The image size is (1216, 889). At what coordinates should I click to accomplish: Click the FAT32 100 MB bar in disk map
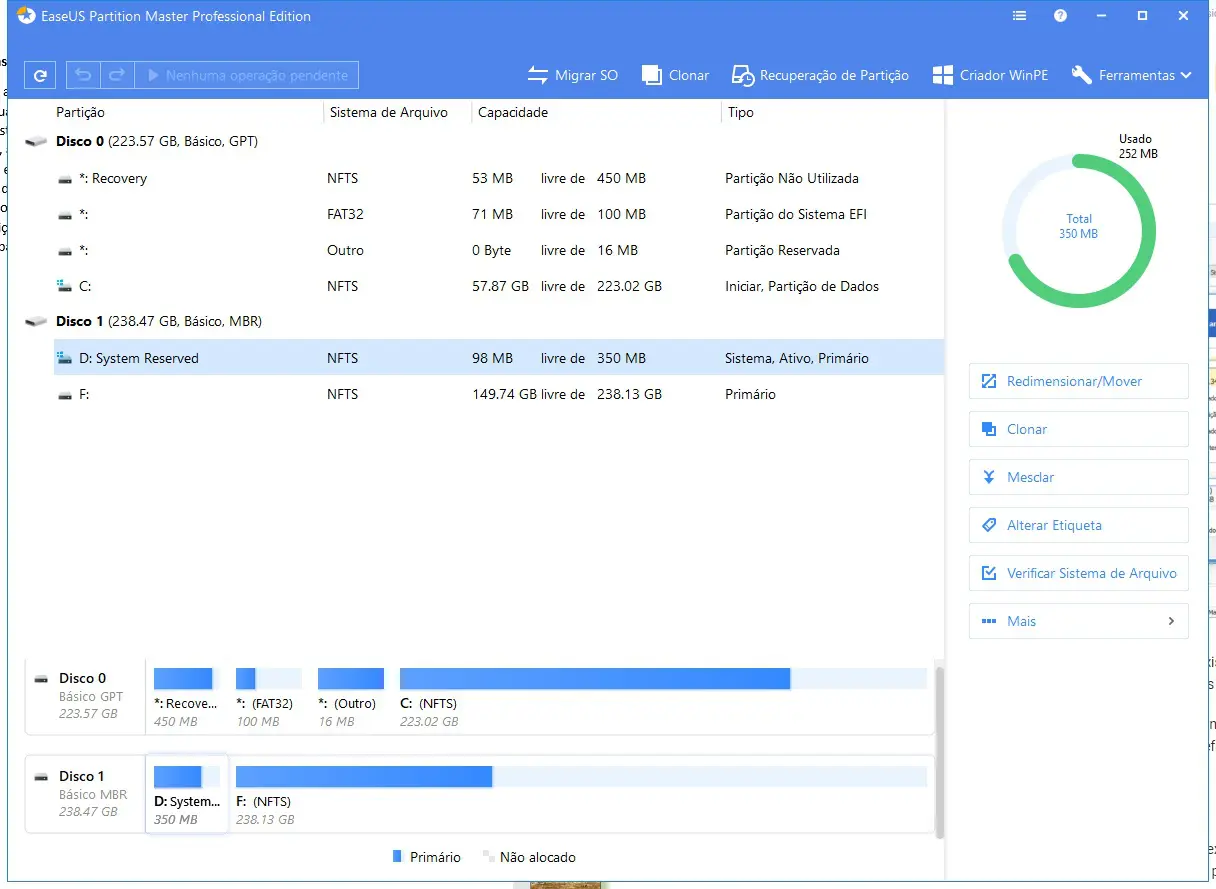pyautogui.click(x=269, y=679)
